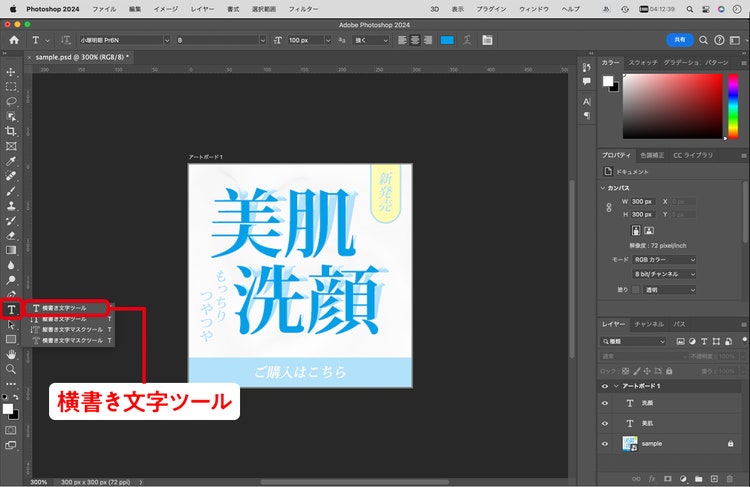Select the Brush tool
This screenshot has width=750, height=487.
click(x=11, y=191)
